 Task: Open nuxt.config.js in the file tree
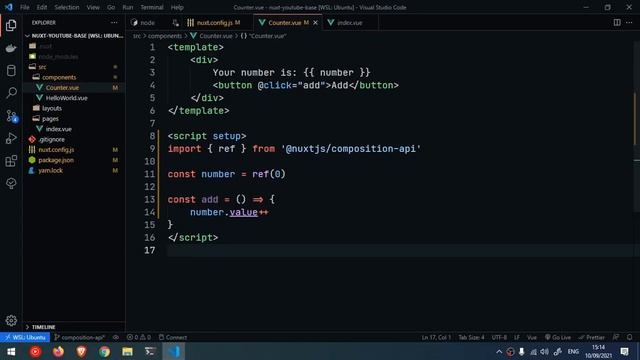[x=74, y=150]
